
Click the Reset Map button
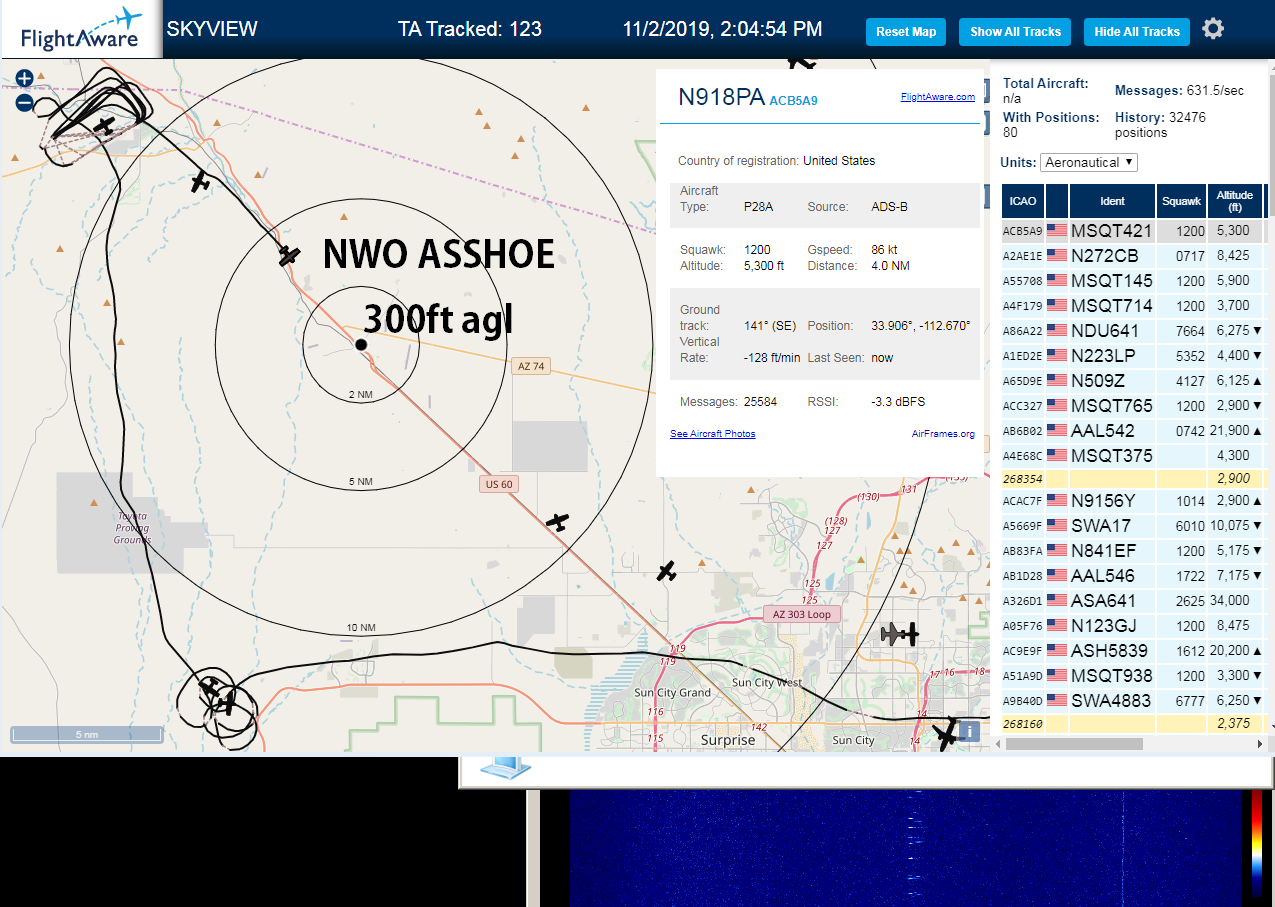pos(906,32)
